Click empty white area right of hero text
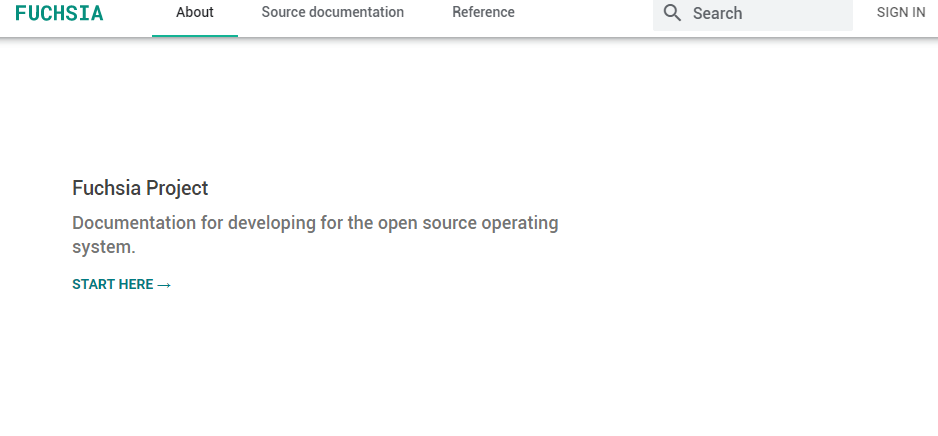Image resolution: width=938 pixels, height=436 pixels. pyautogui.click(x=748, y=233)
